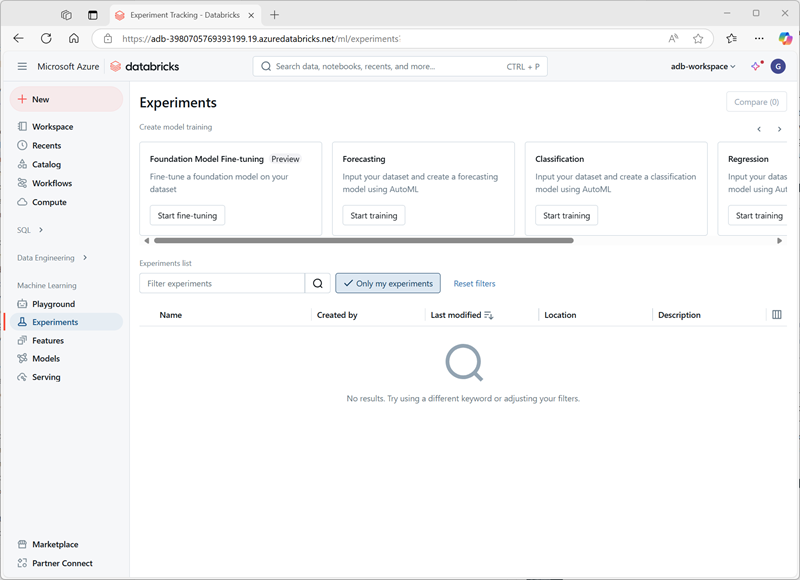
Task: Open browser settings and more menu
Action: pyautogui.click(x=759, y=38)
